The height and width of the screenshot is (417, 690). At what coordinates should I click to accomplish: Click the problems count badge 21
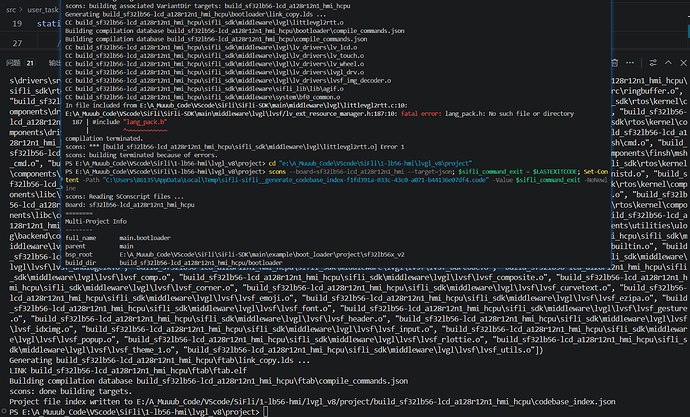(x=30, y=63)
